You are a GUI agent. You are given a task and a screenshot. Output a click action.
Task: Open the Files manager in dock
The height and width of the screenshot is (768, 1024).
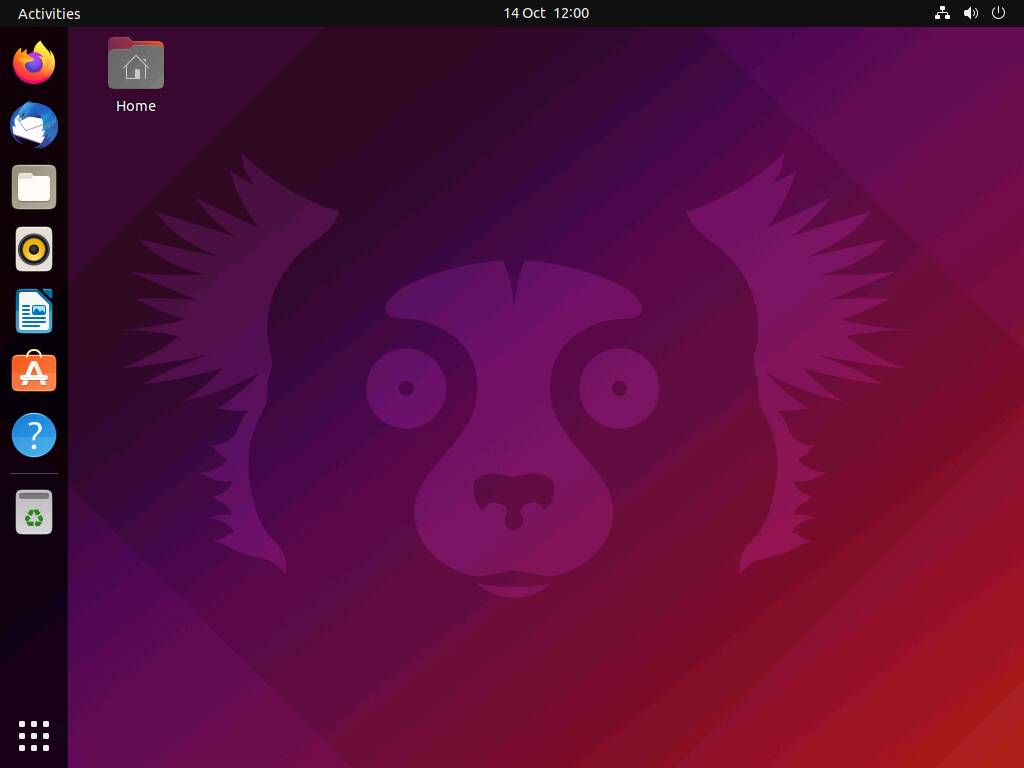pos(34,187)
